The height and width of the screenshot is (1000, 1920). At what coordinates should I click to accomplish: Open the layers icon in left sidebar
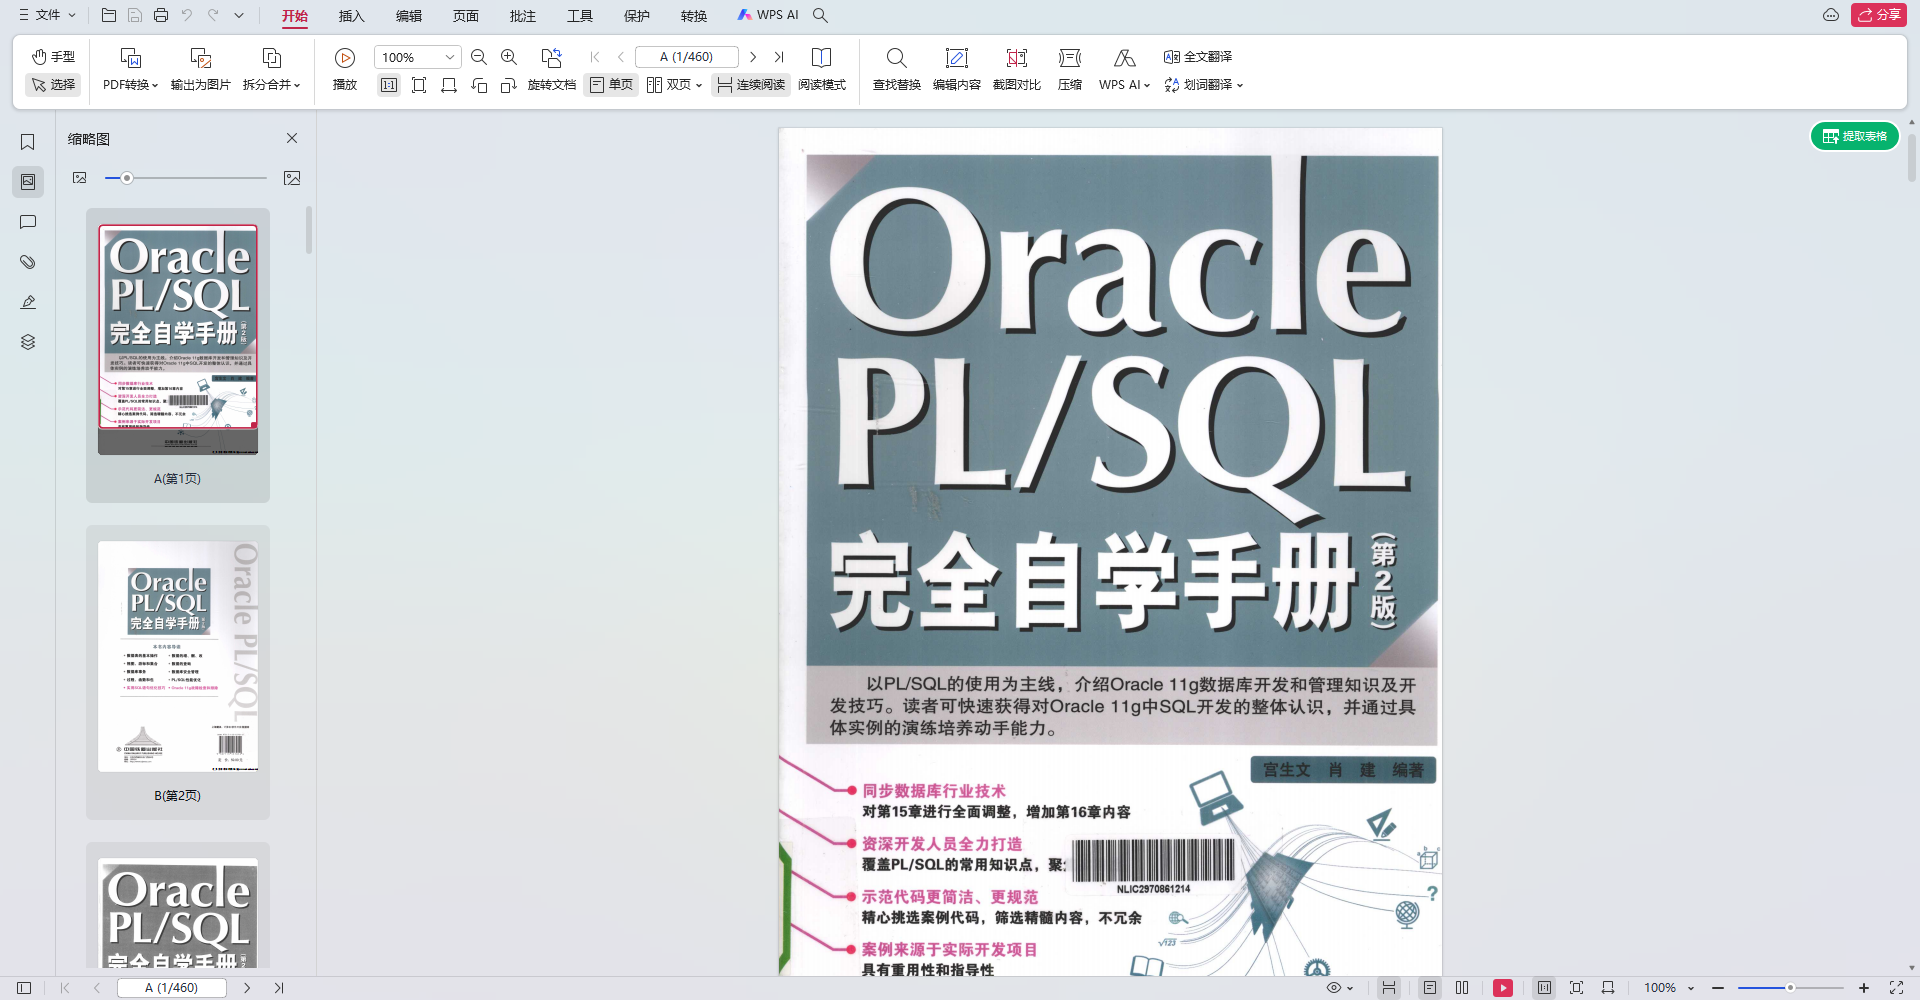point(28,342)
